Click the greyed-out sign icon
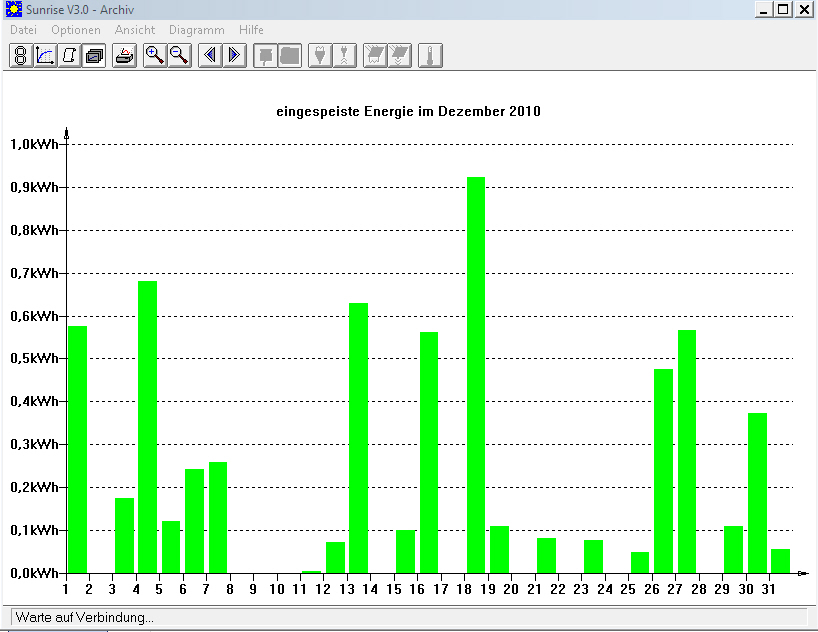Screen dimensions: 818x632 tap(266, 55)
